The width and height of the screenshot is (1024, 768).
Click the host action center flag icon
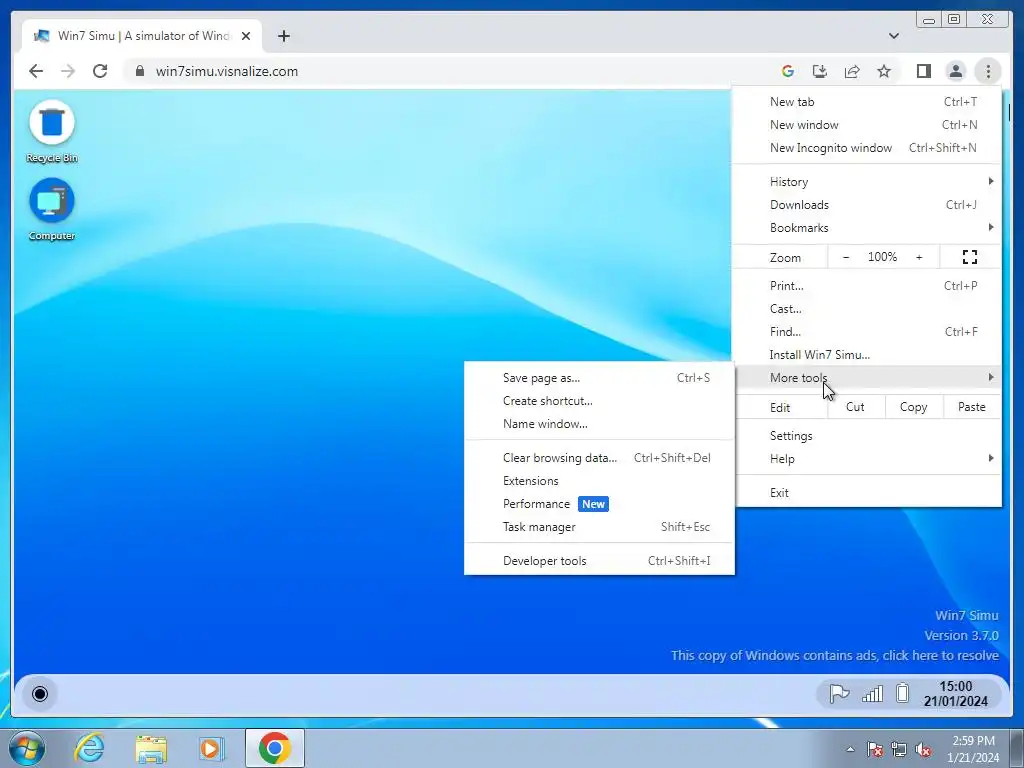[875, 749]
